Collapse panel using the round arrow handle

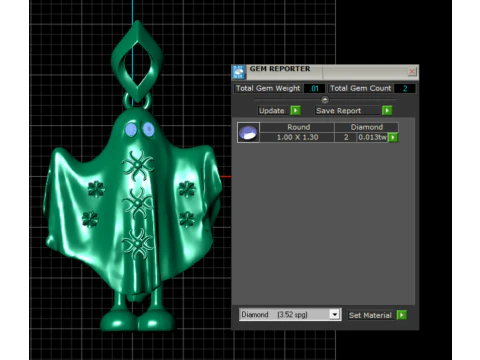[325, 99]
